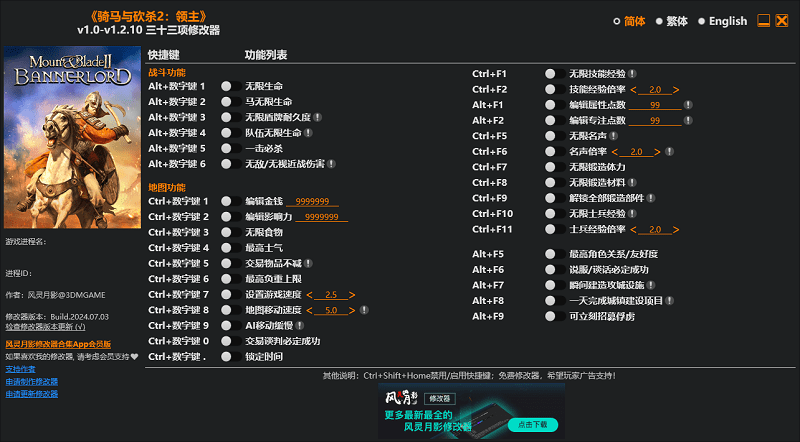Click the 修改器 label in the ad banner

point(440,399)
